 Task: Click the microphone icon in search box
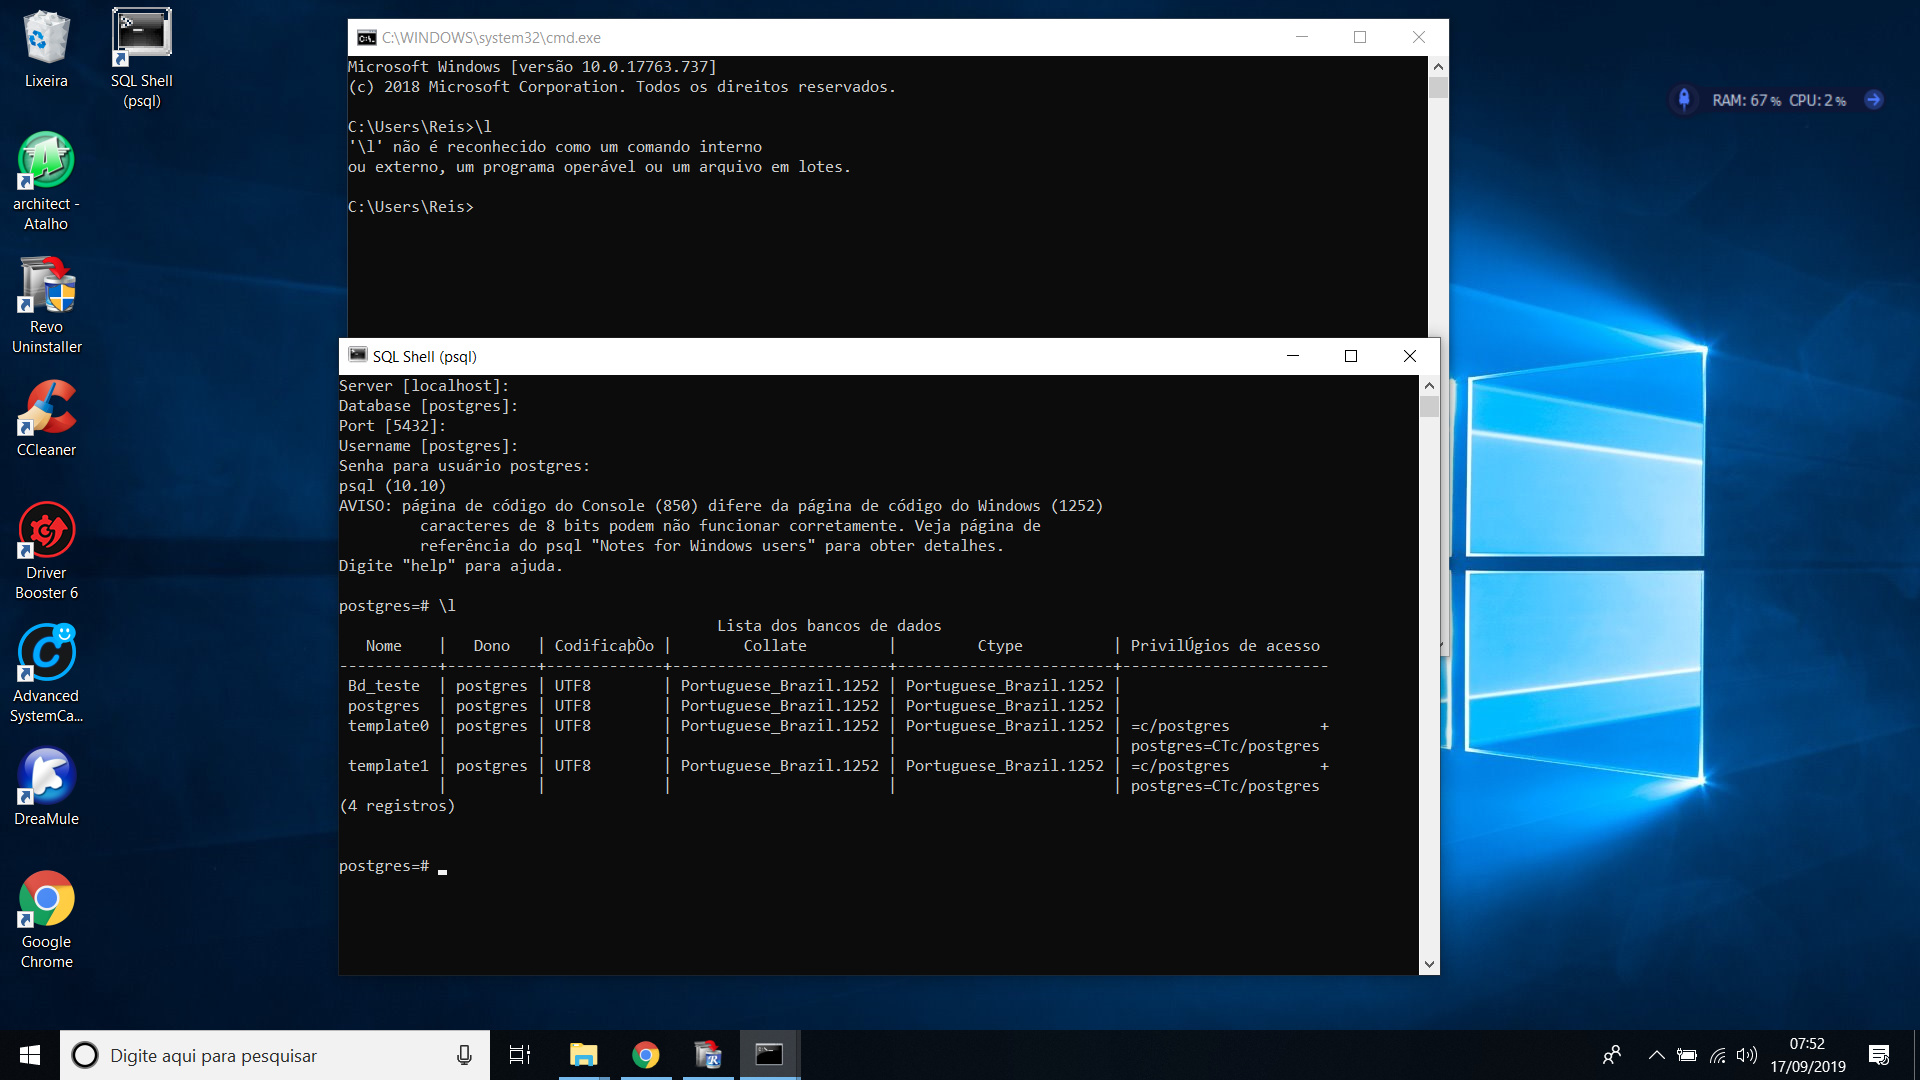(464, 1055)
